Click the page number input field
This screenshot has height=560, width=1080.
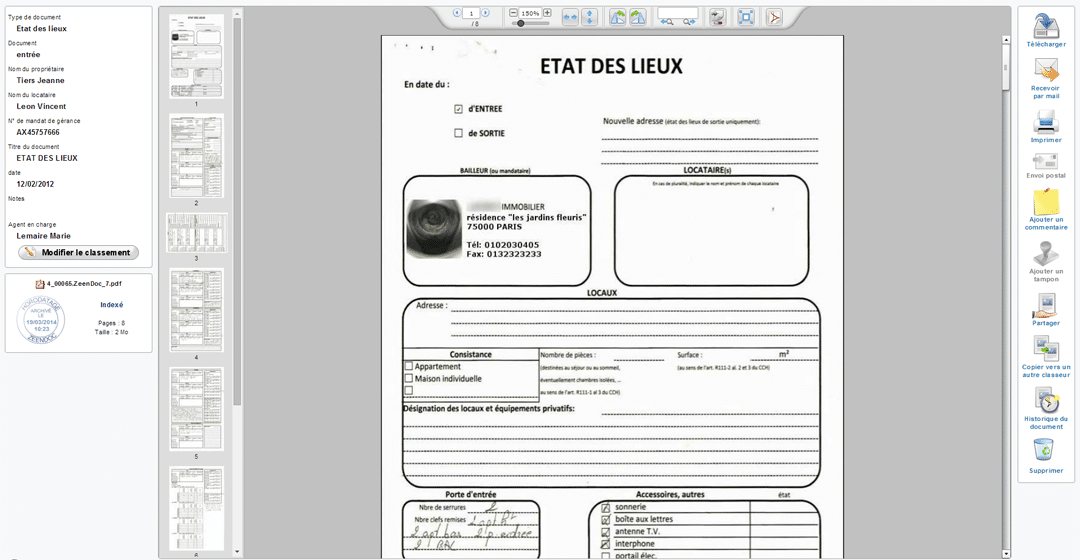coord(470,13)
